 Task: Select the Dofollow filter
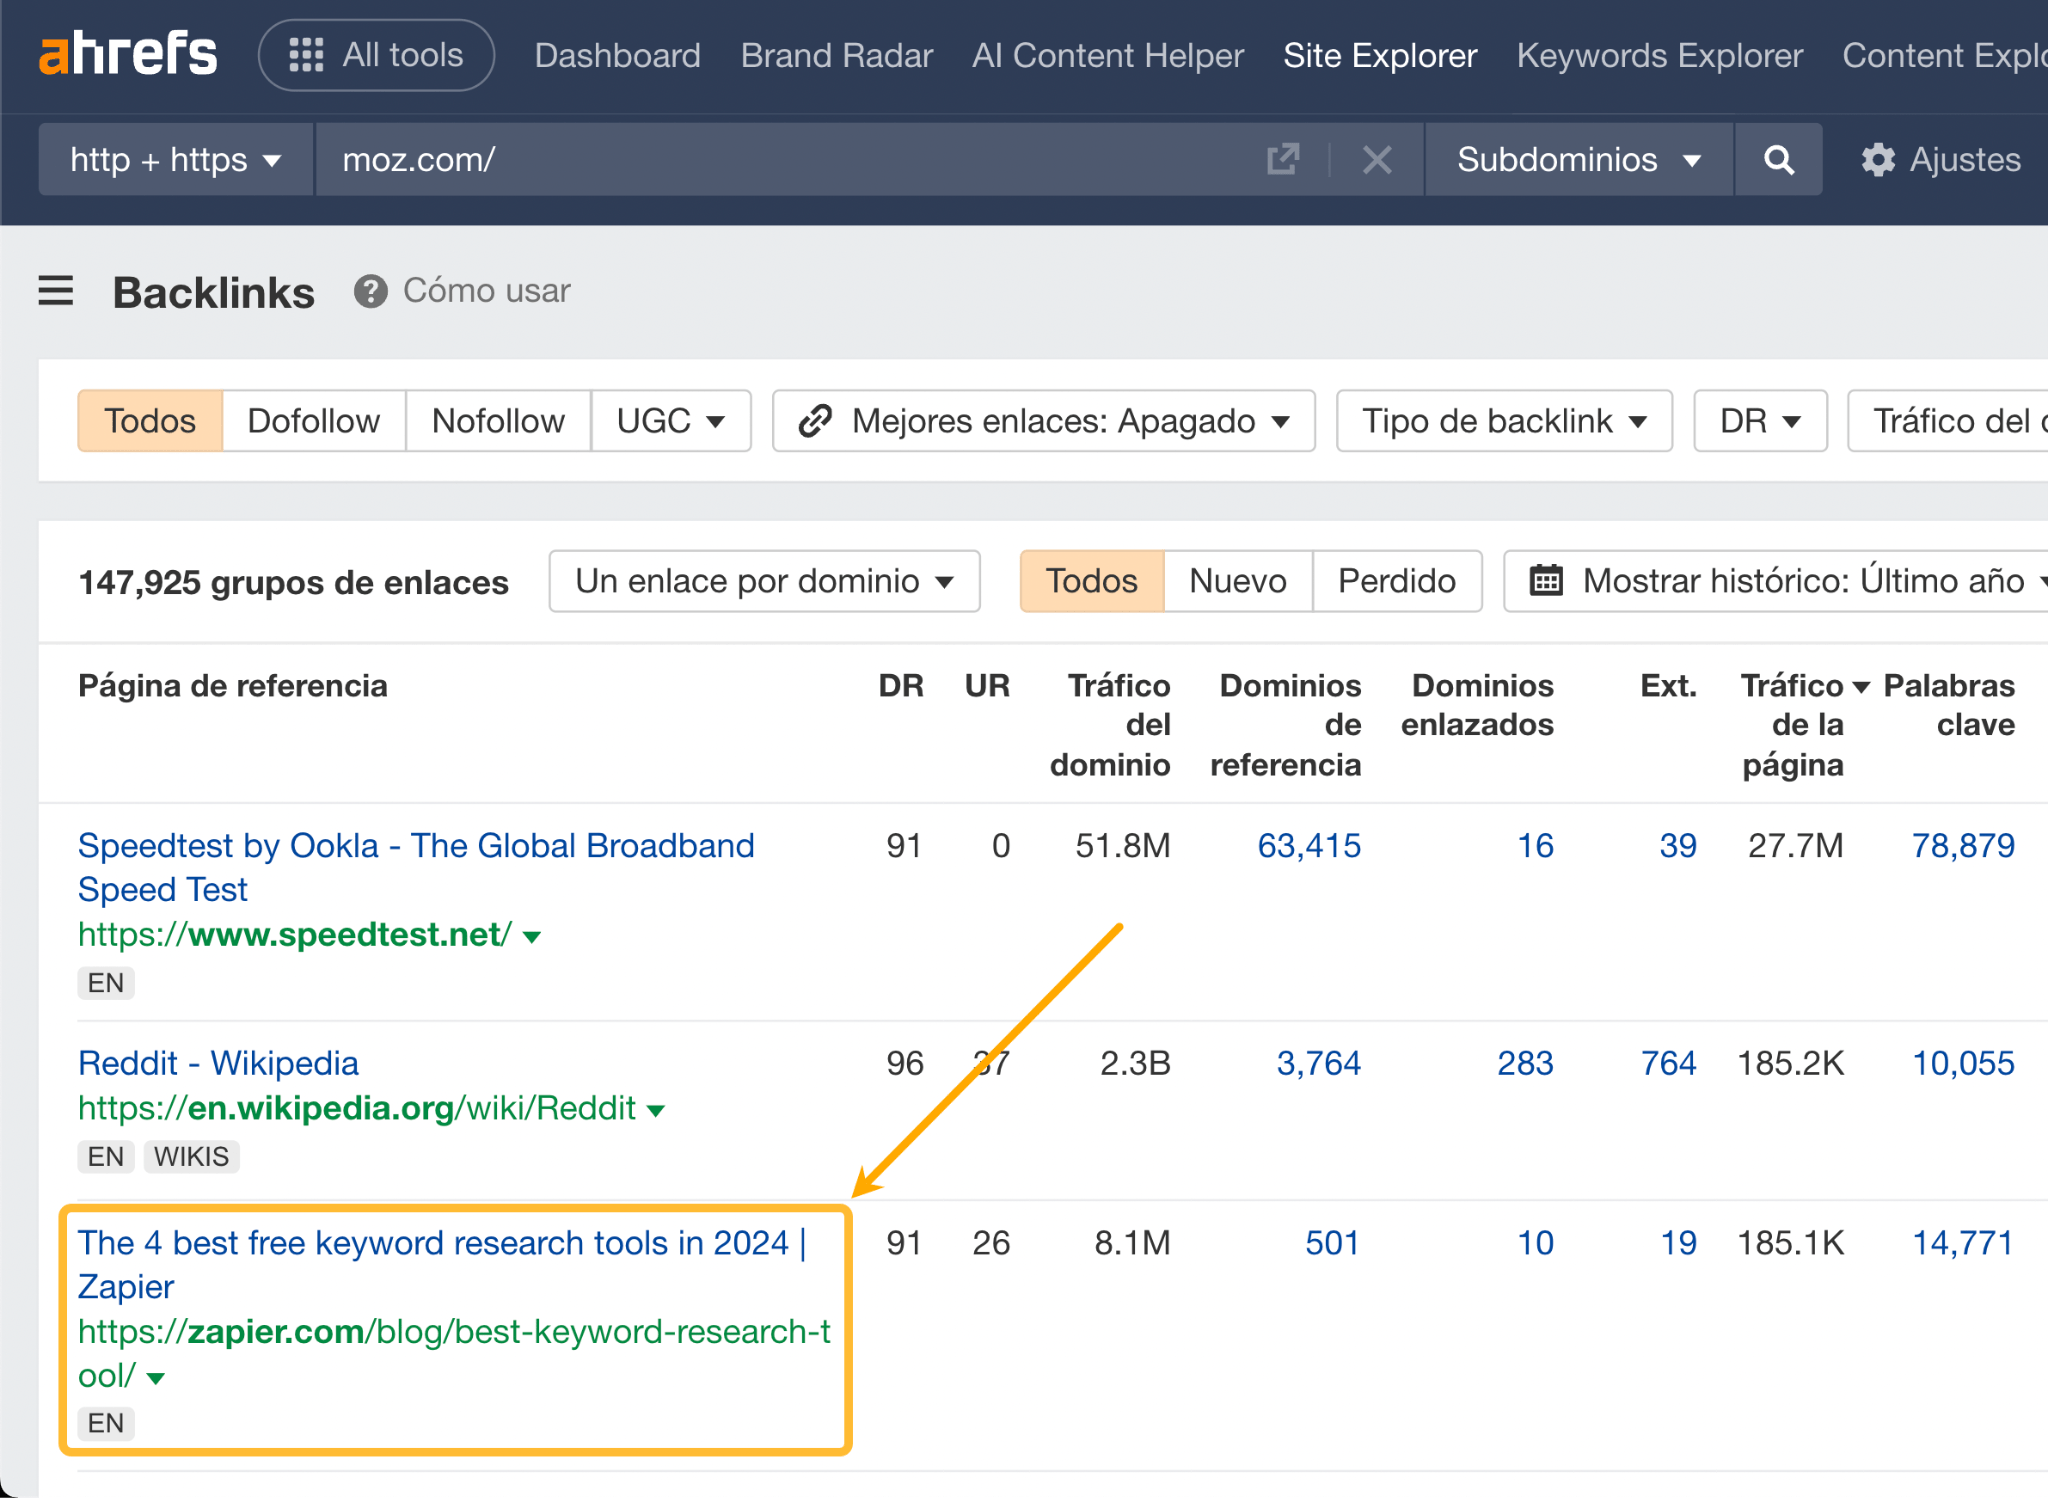coord(313,421)
